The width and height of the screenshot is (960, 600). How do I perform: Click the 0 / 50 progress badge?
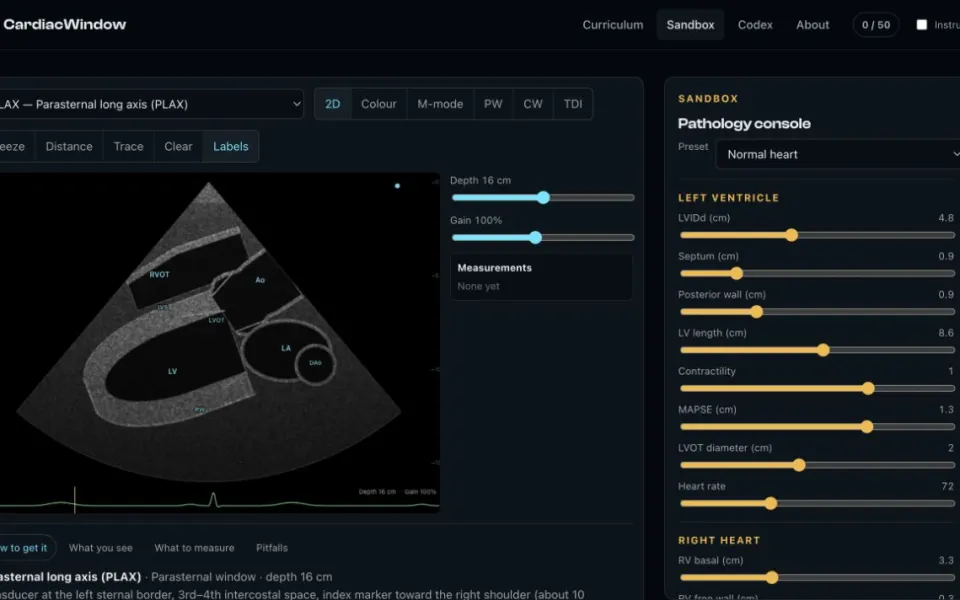[x=876, y=25]
